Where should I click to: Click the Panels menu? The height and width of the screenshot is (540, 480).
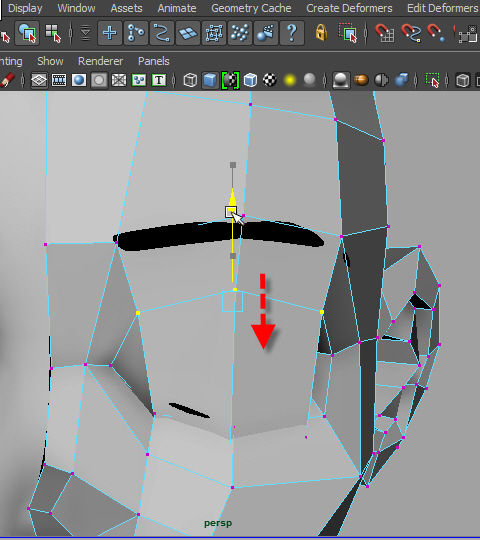(154, 61)
